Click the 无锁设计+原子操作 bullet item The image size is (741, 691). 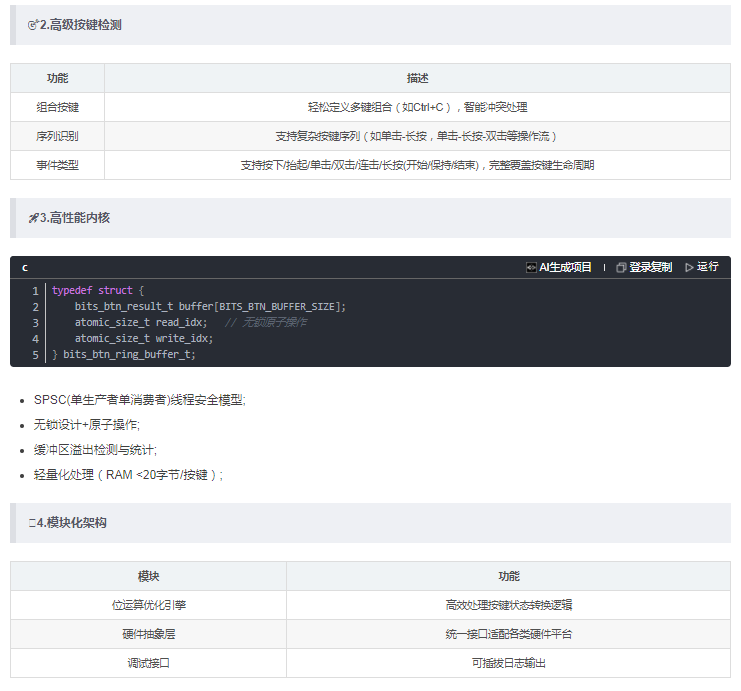tap(87, 424)
